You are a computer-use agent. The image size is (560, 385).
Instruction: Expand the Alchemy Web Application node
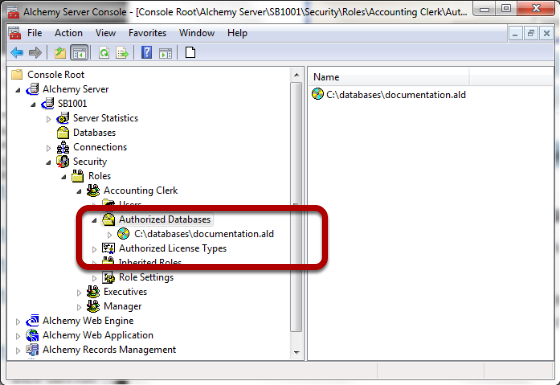tap(18, 336)
